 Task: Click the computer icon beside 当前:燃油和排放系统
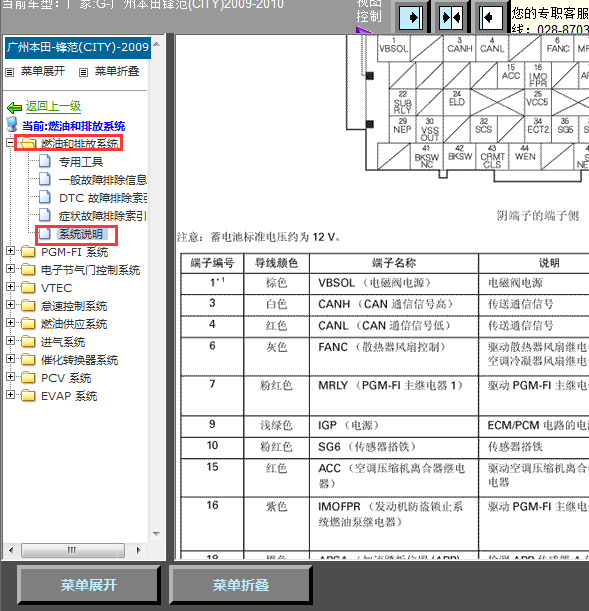(x=12, y=125)
